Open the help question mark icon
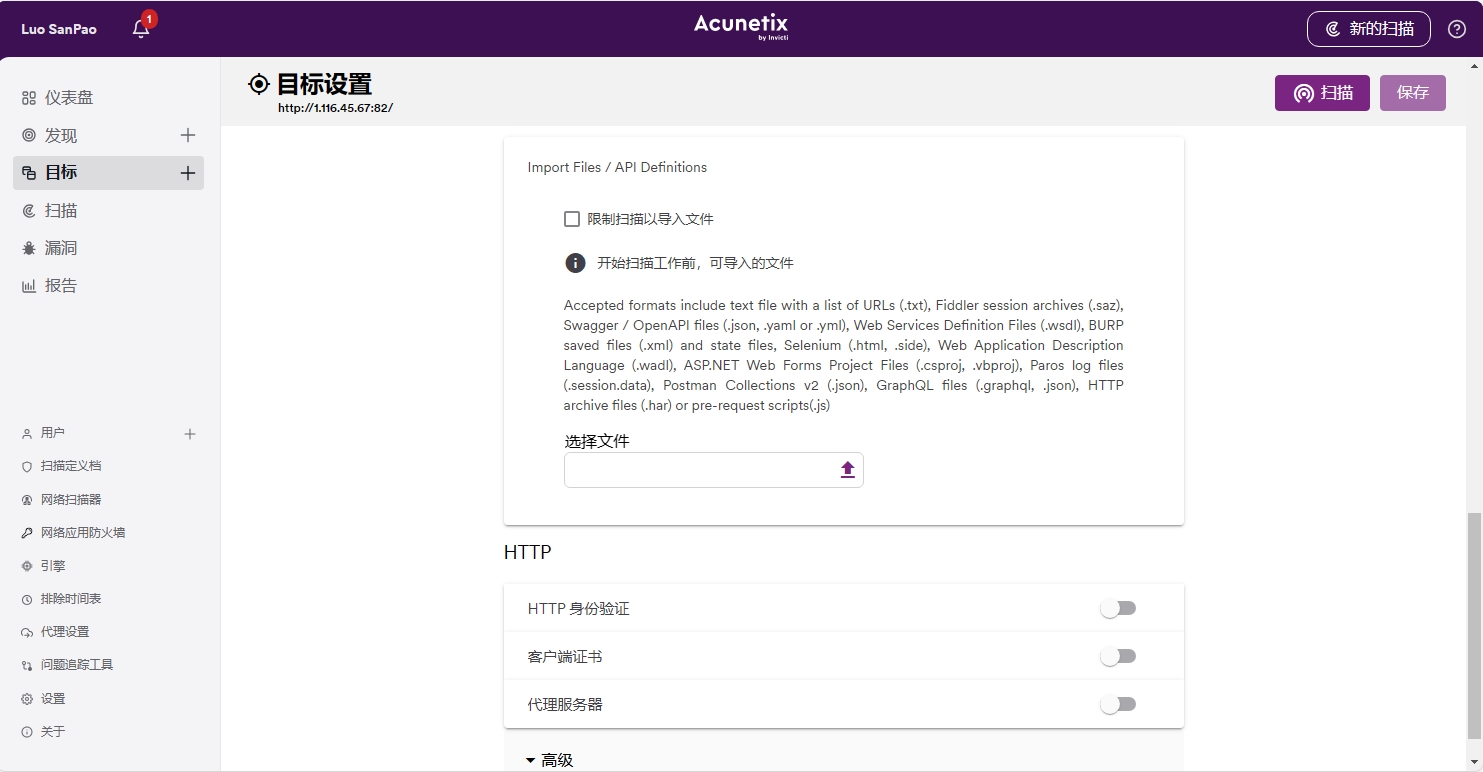The width and height of the screenshot is (1483, 772). click(1457, 29)
